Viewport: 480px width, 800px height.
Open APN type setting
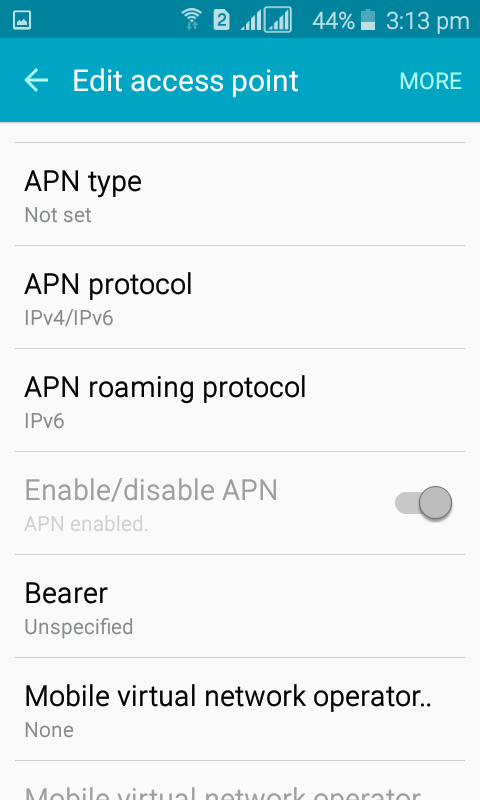(240, 195)
